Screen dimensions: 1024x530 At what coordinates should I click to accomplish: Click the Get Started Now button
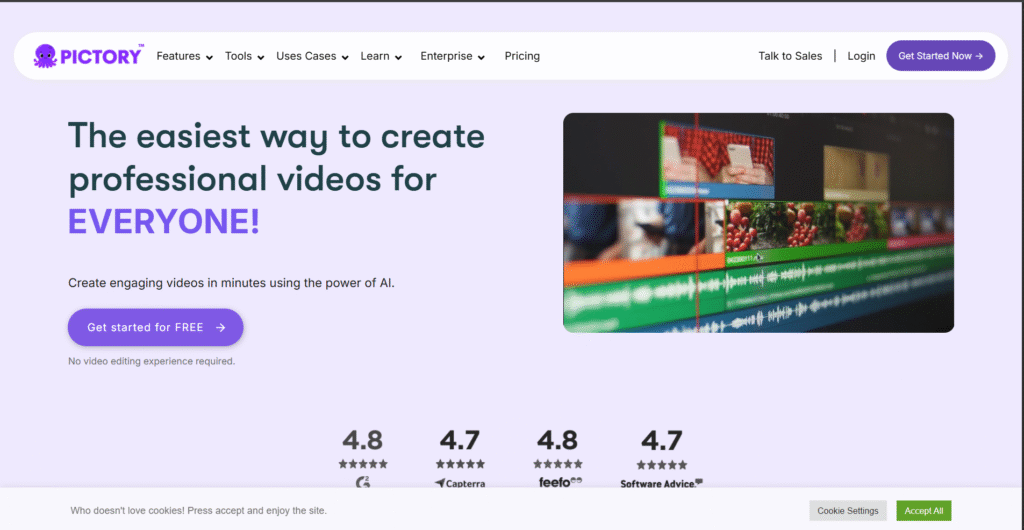[940, 55]
